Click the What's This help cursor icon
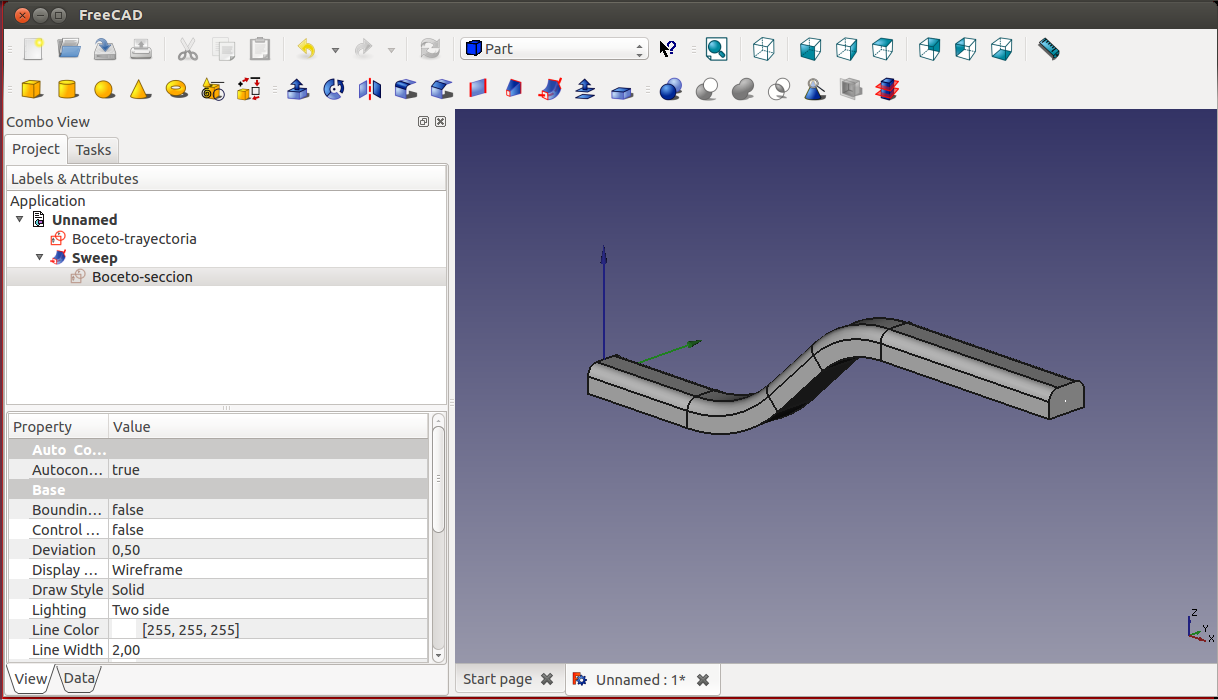Viewport: 1218px width, 700px height. coord(668,49)
